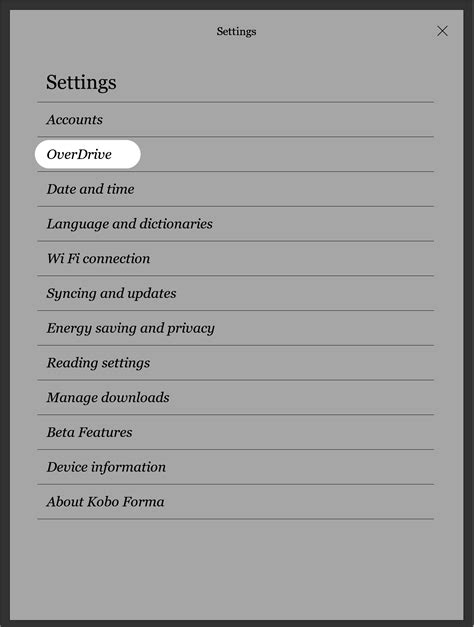This screenshot has width=474, height=627.
Task: Adjust privacy under Energy saving and privacy
Action: [236, 328]
